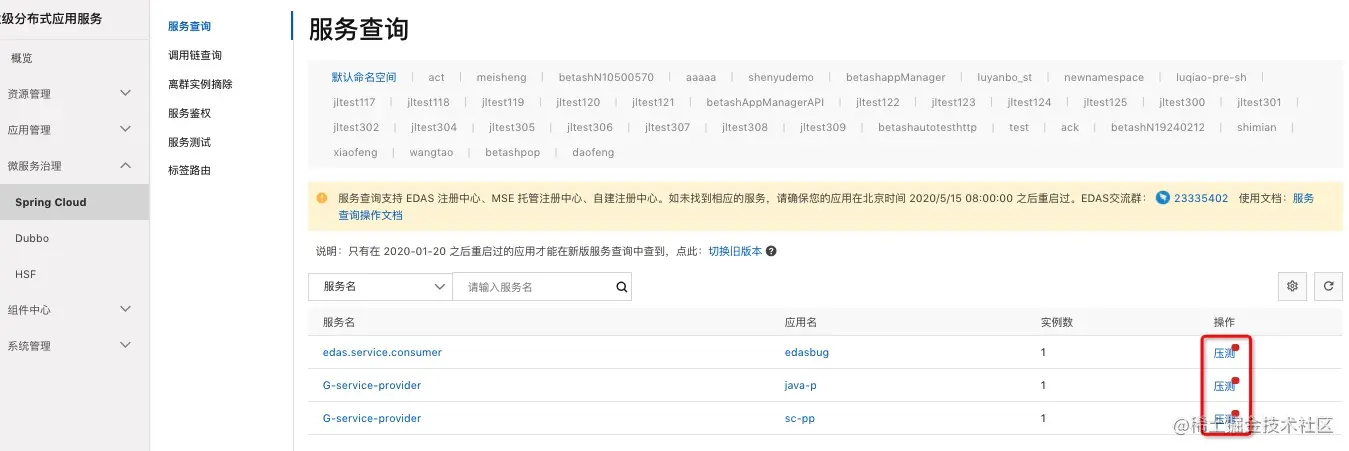The height and width of the screenshot is (451, 1349).
Task: Open the 服务名 filter dropdown
Action: (380, 287)
